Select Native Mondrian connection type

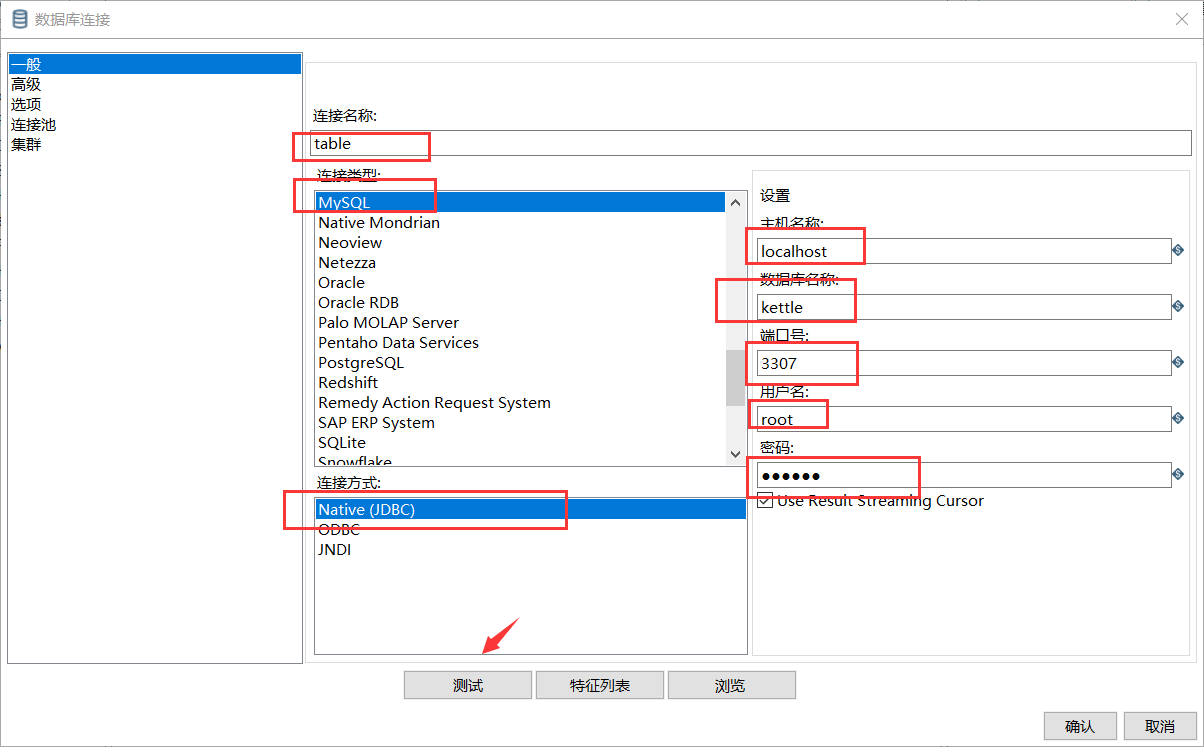[520, 222]
